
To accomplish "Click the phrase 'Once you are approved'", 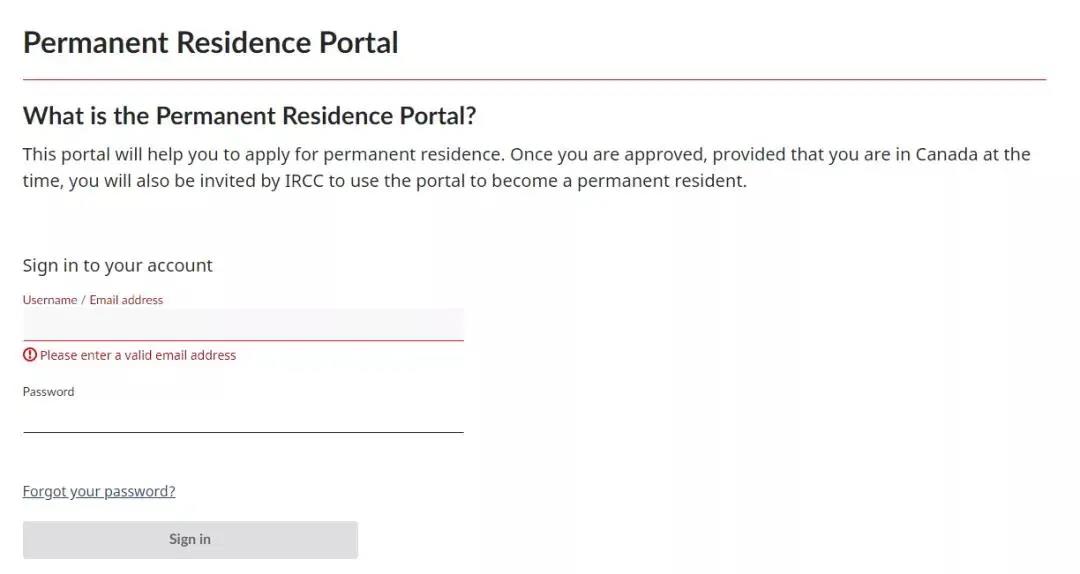I will pyautogui.click(x=608, y=154).
